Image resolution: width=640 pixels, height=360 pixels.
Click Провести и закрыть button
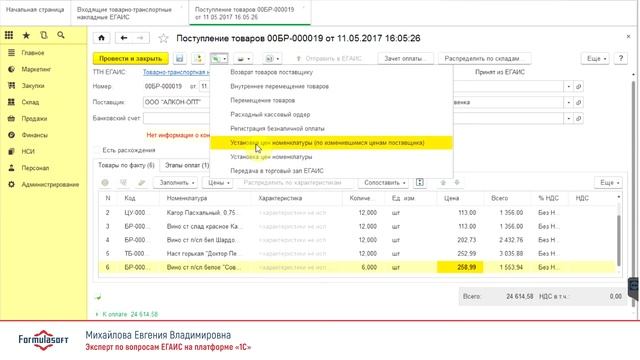[x=131, y=59]
